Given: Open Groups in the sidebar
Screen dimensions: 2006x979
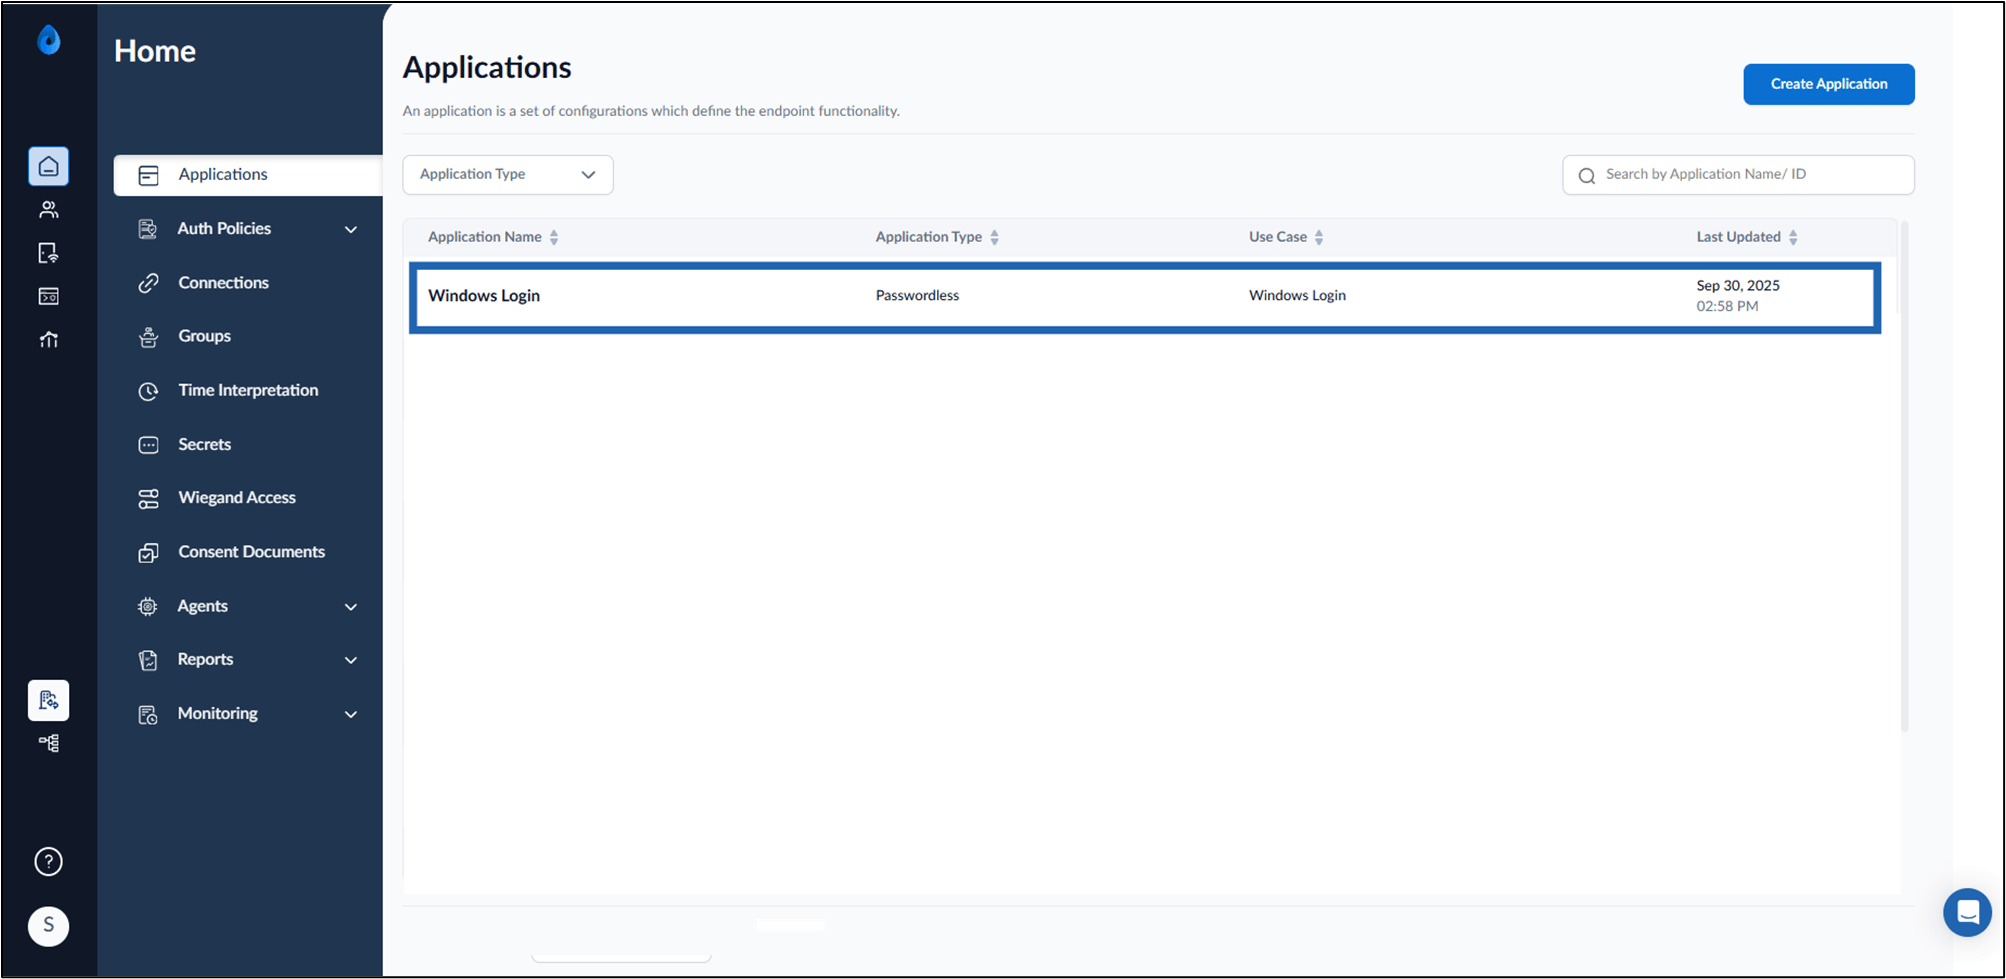Looking at the screenshot, I should point(204,336).
